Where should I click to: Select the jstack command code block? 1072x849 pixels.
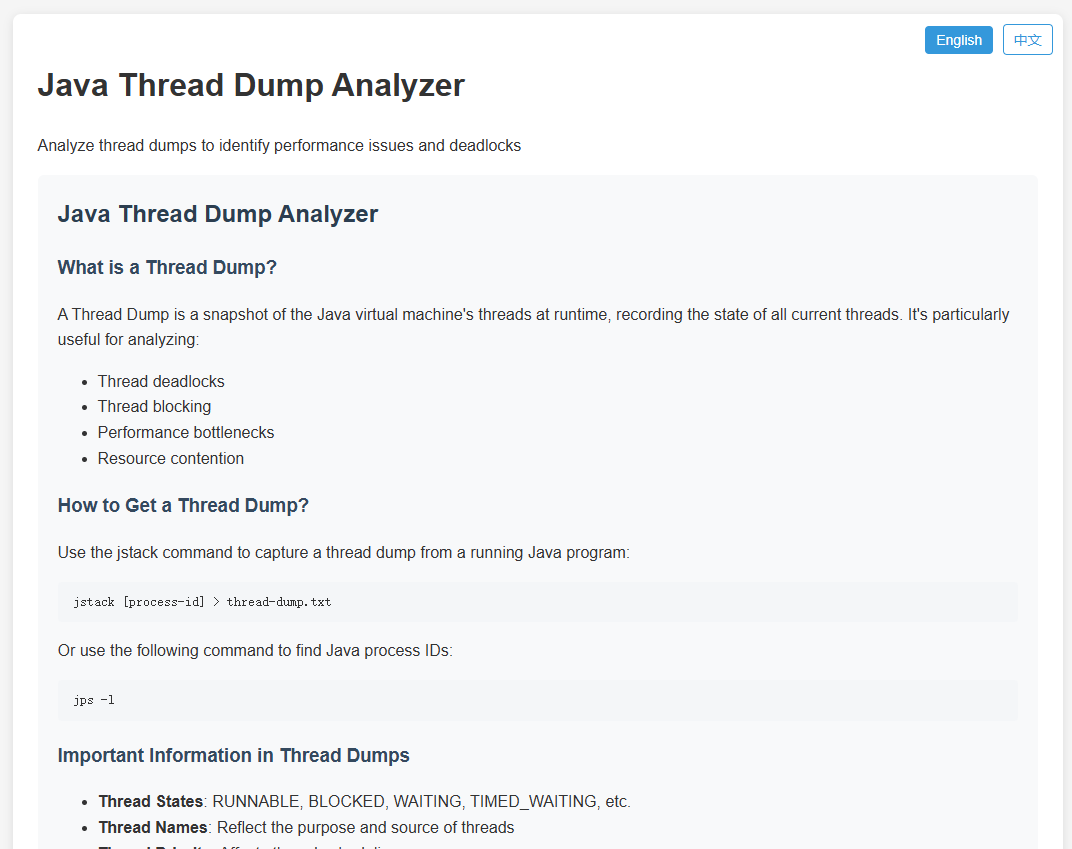pos(537,601)
